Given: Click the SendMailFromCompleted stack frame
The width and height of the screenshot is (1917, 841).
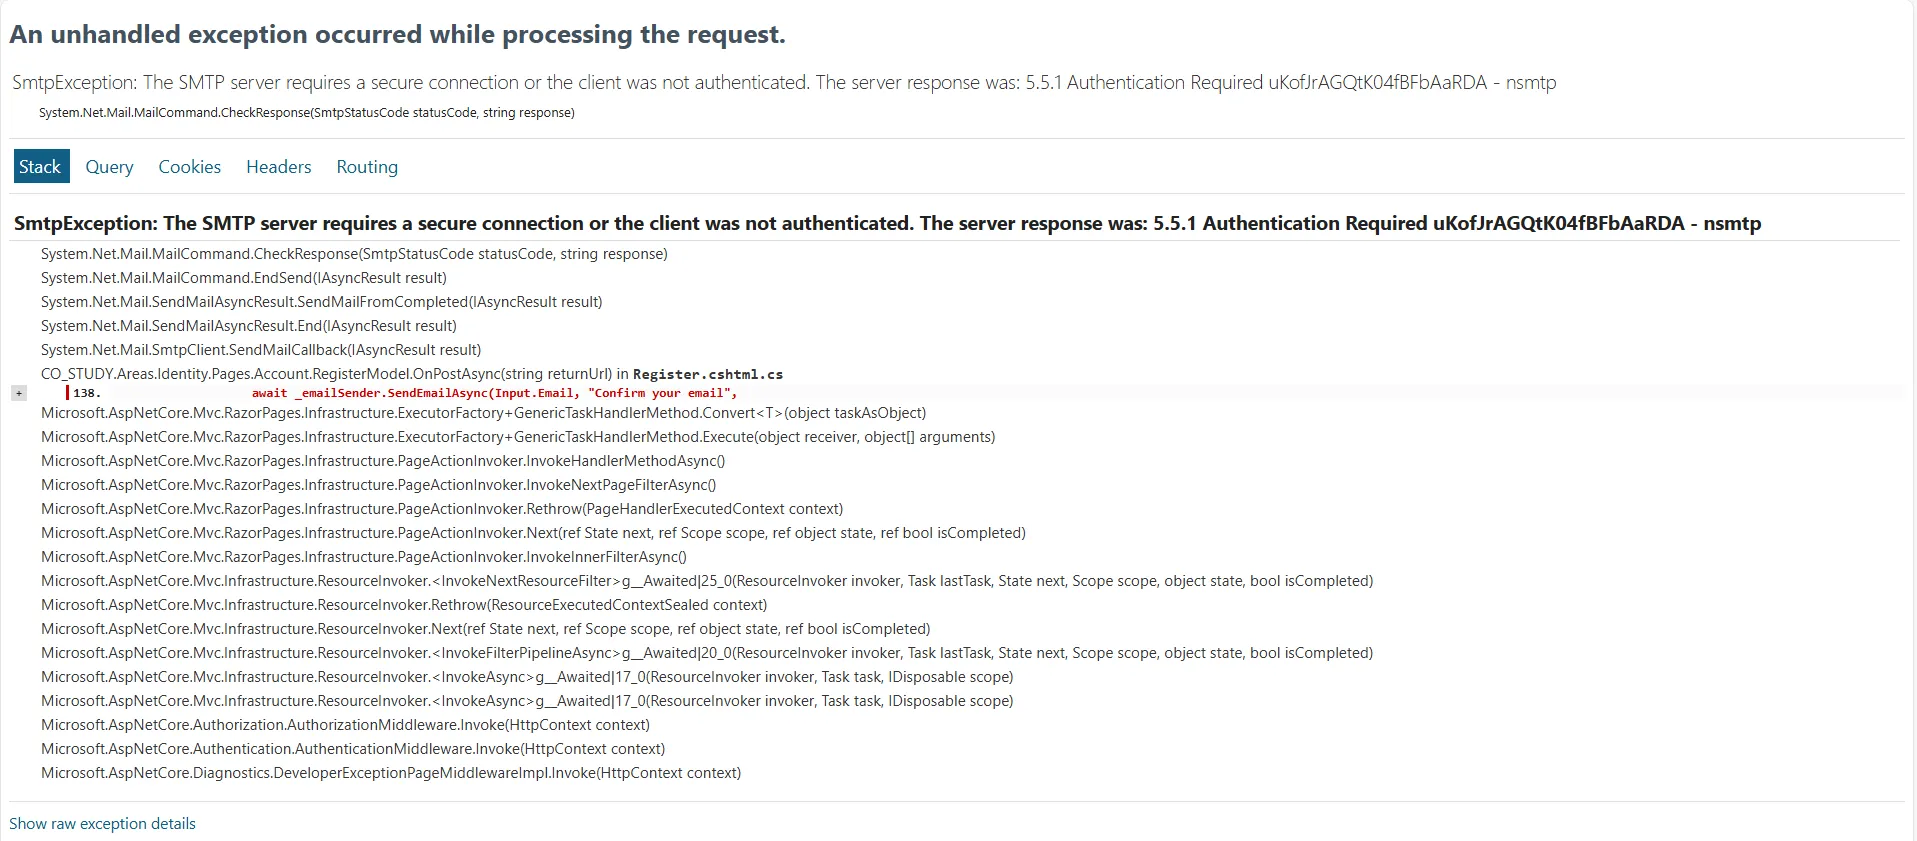Looking at the screenshot, I should [x=321, y=302].
